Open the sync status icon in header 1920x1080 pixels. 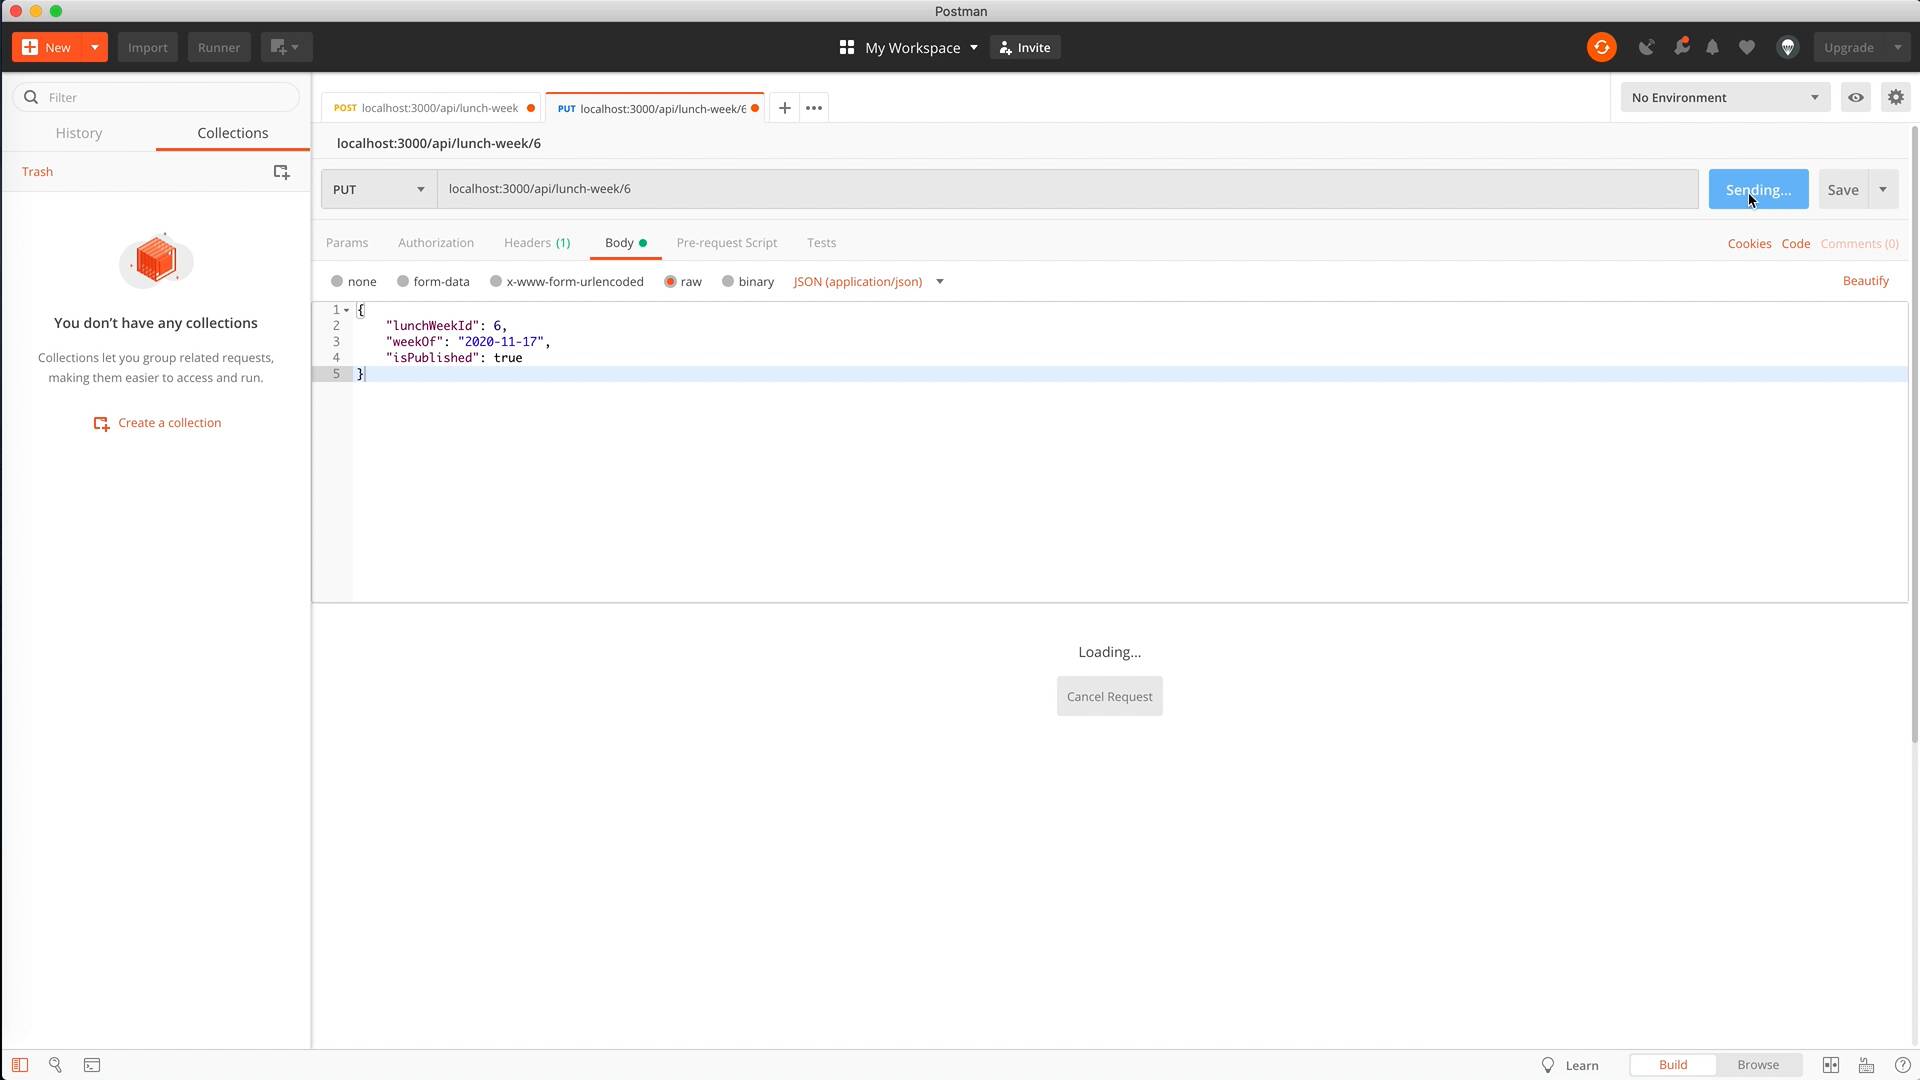click(1601, 47)
